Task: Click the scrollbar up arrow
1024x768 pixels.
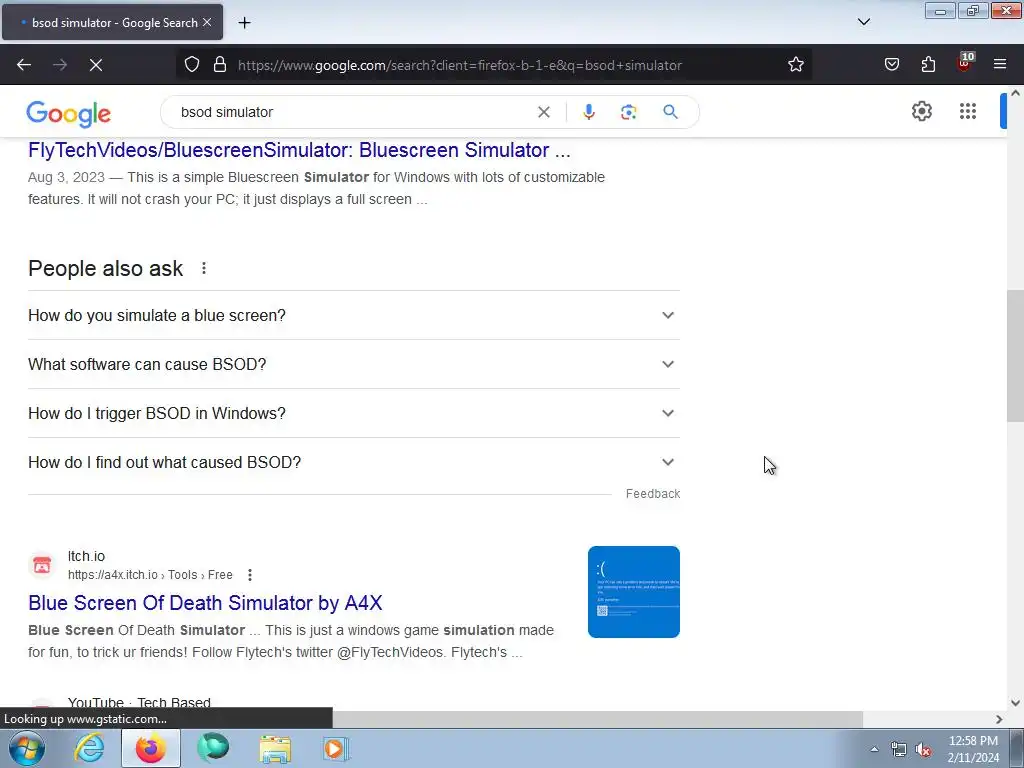Action: 1015,93
